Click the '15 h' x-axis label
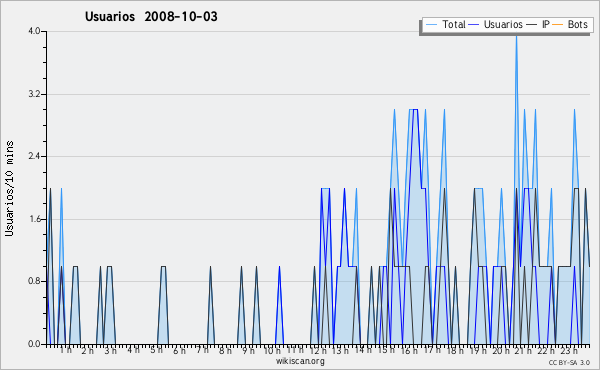 pos(386,350)
